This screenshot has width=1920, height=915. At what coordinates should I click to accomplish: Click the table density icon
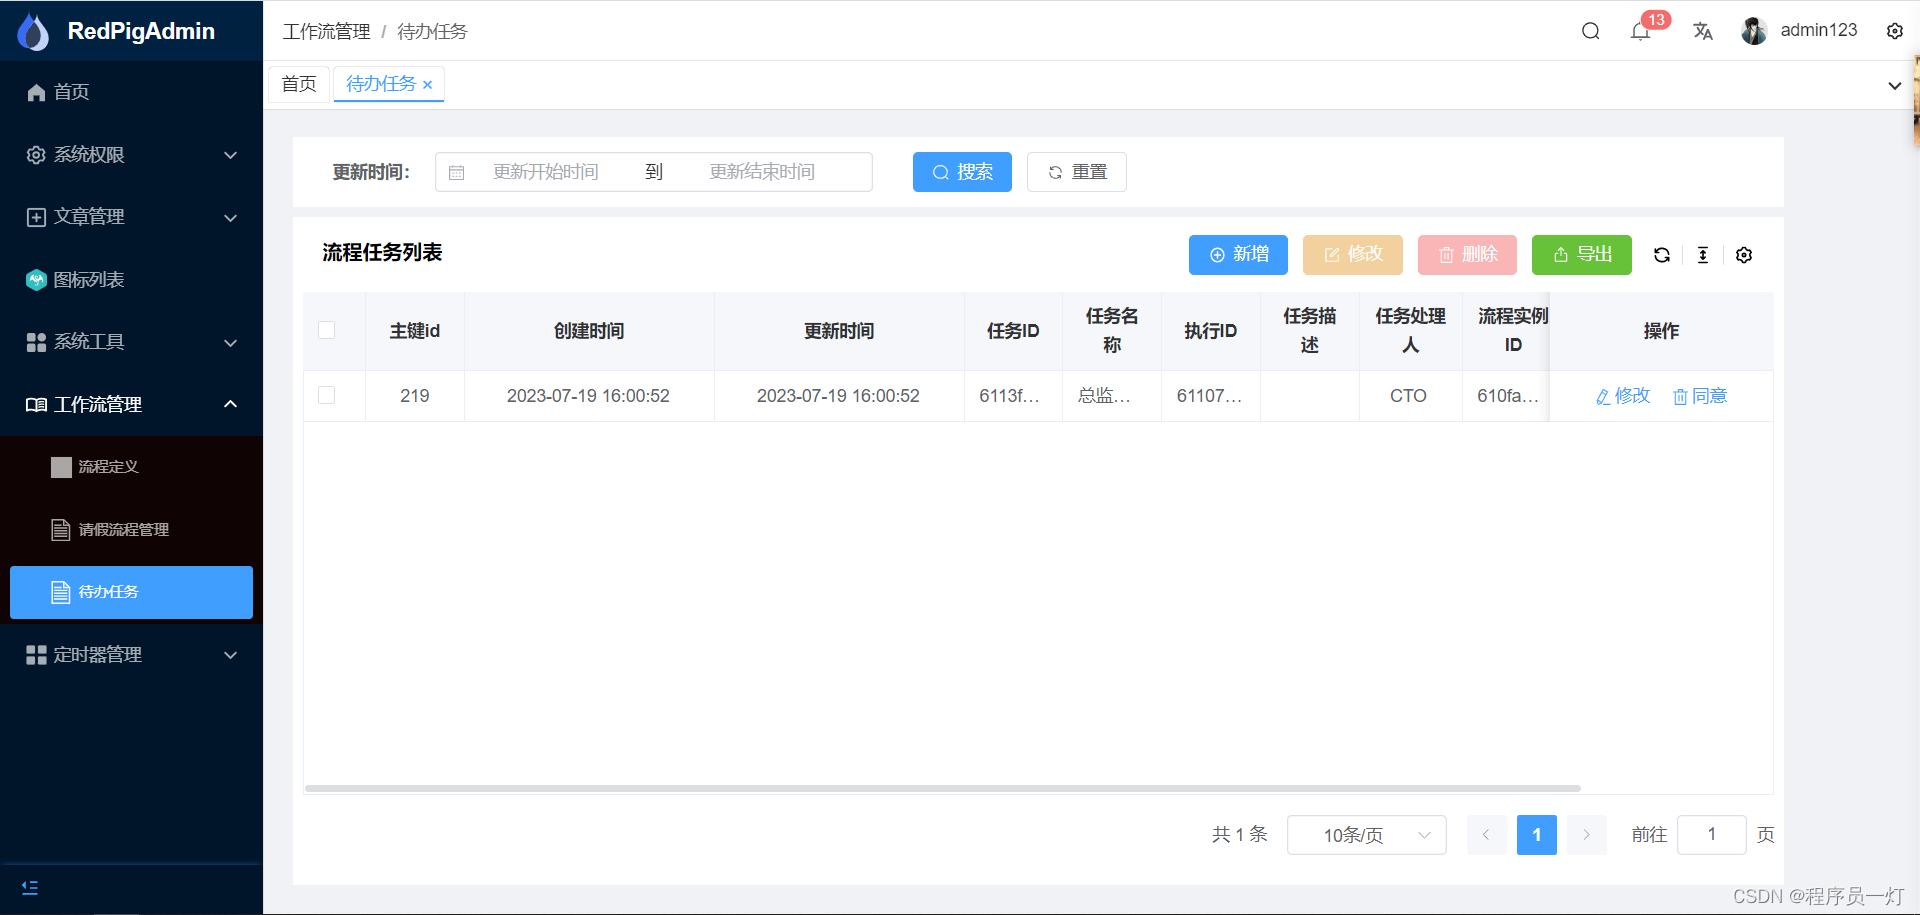tap(1703, 255)
